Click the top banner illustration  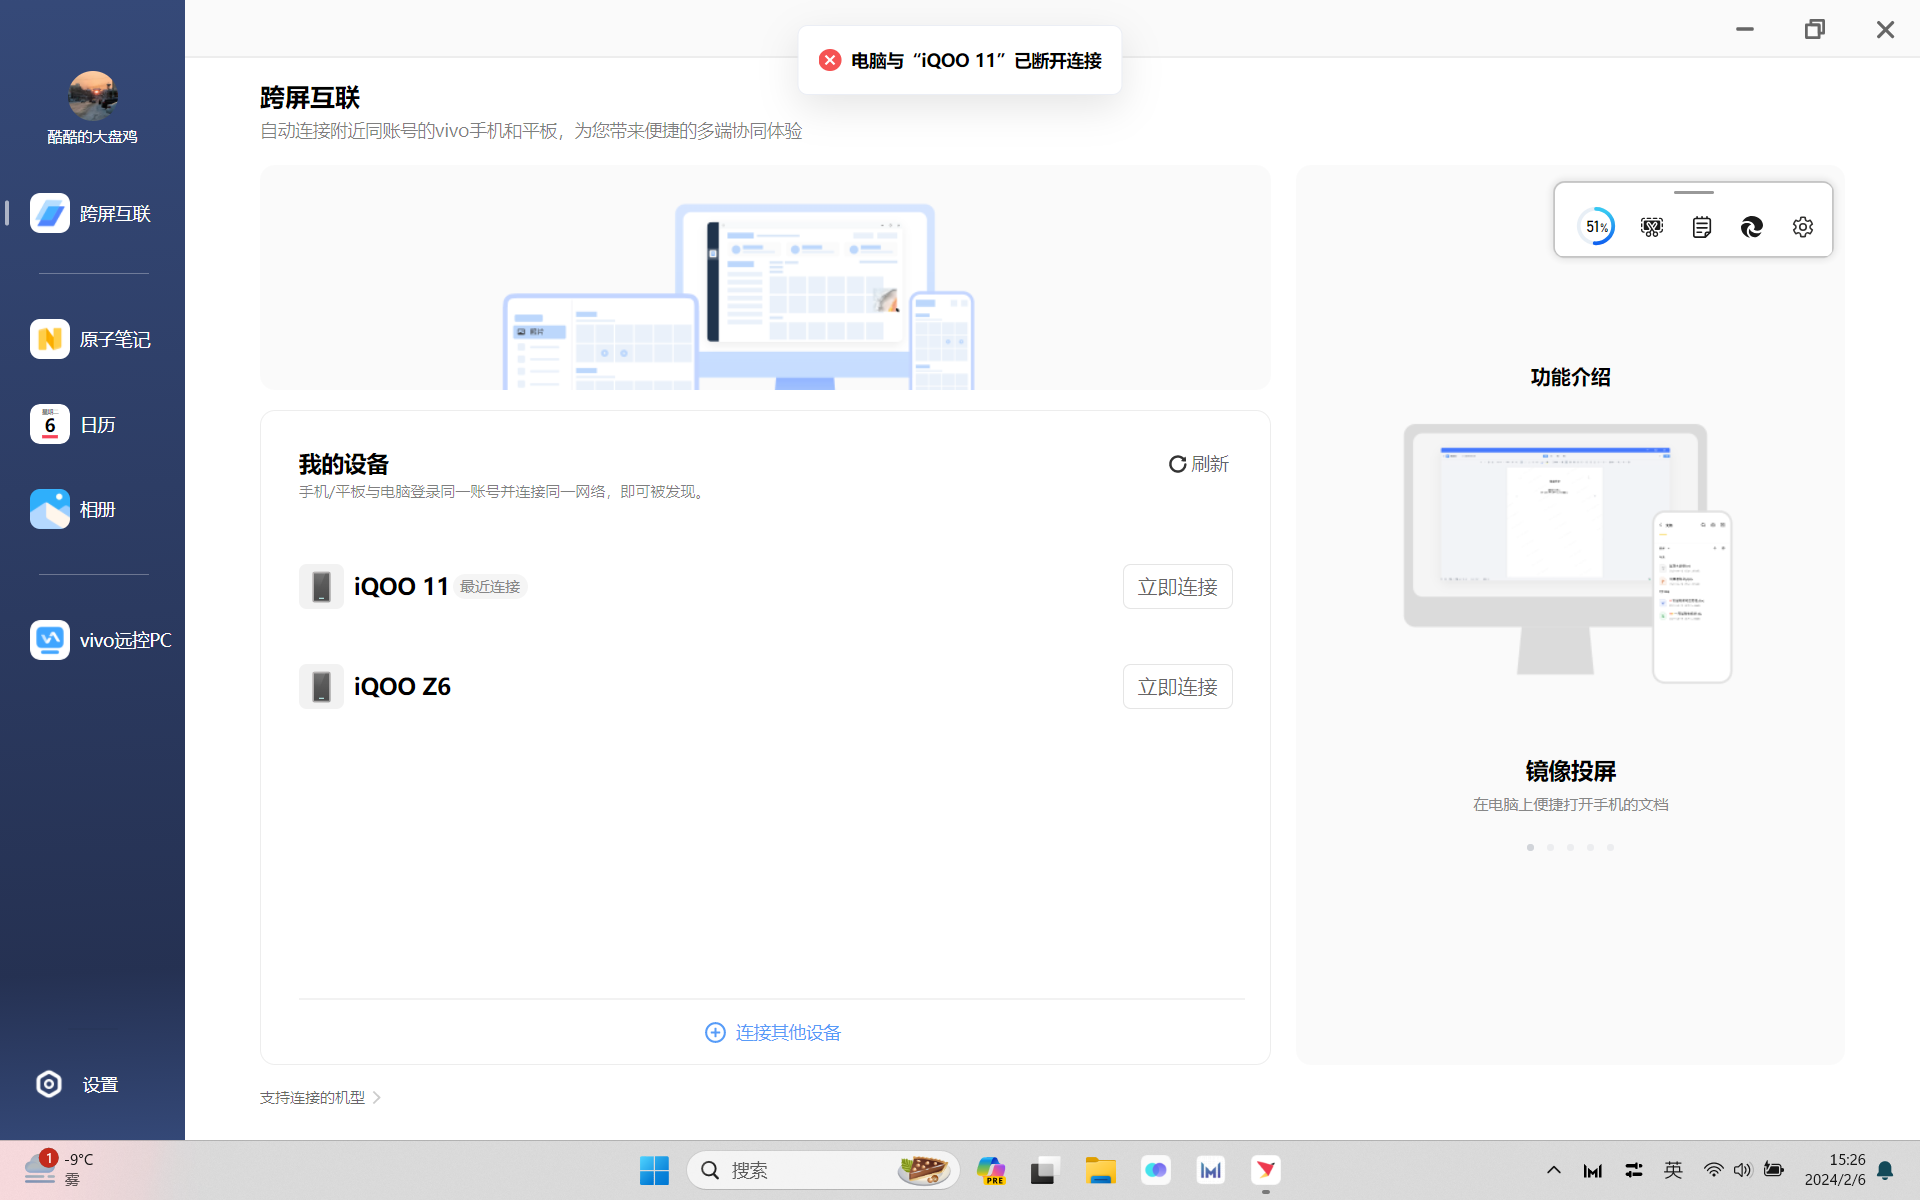(765, 278)
